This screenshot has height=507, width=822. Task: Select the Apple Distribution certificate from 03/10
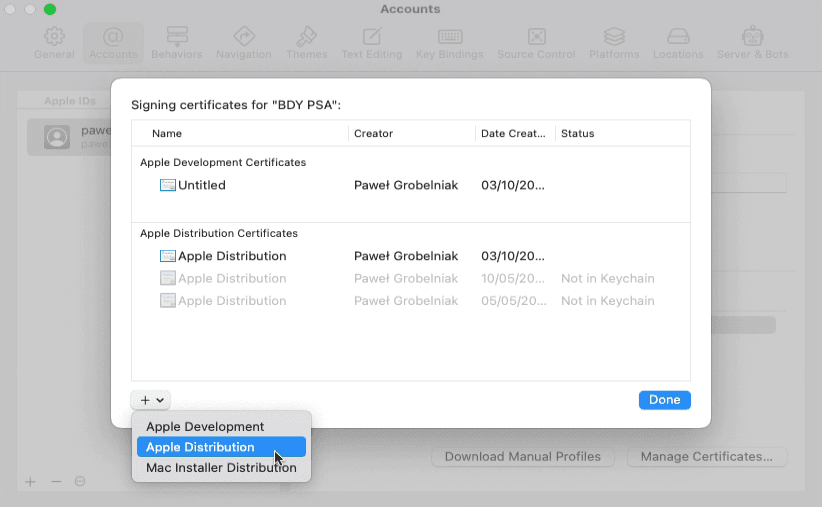pos(411,256)
